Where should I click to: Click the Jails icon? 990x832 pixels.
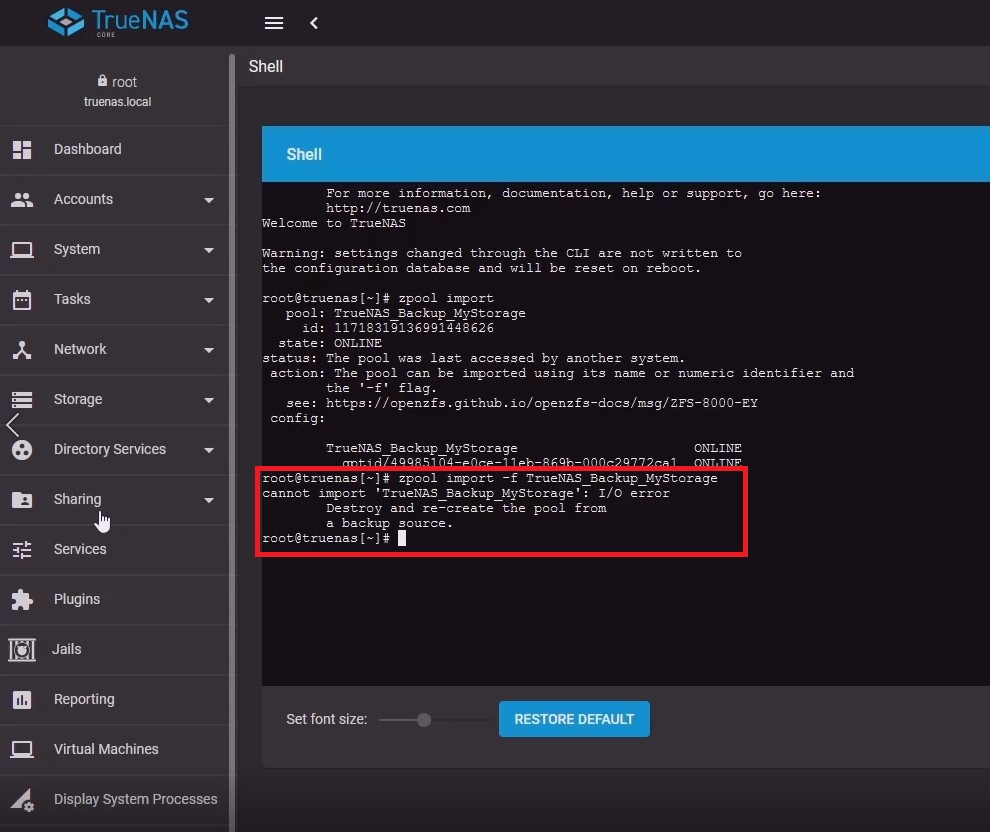click(x=22, y=650)
